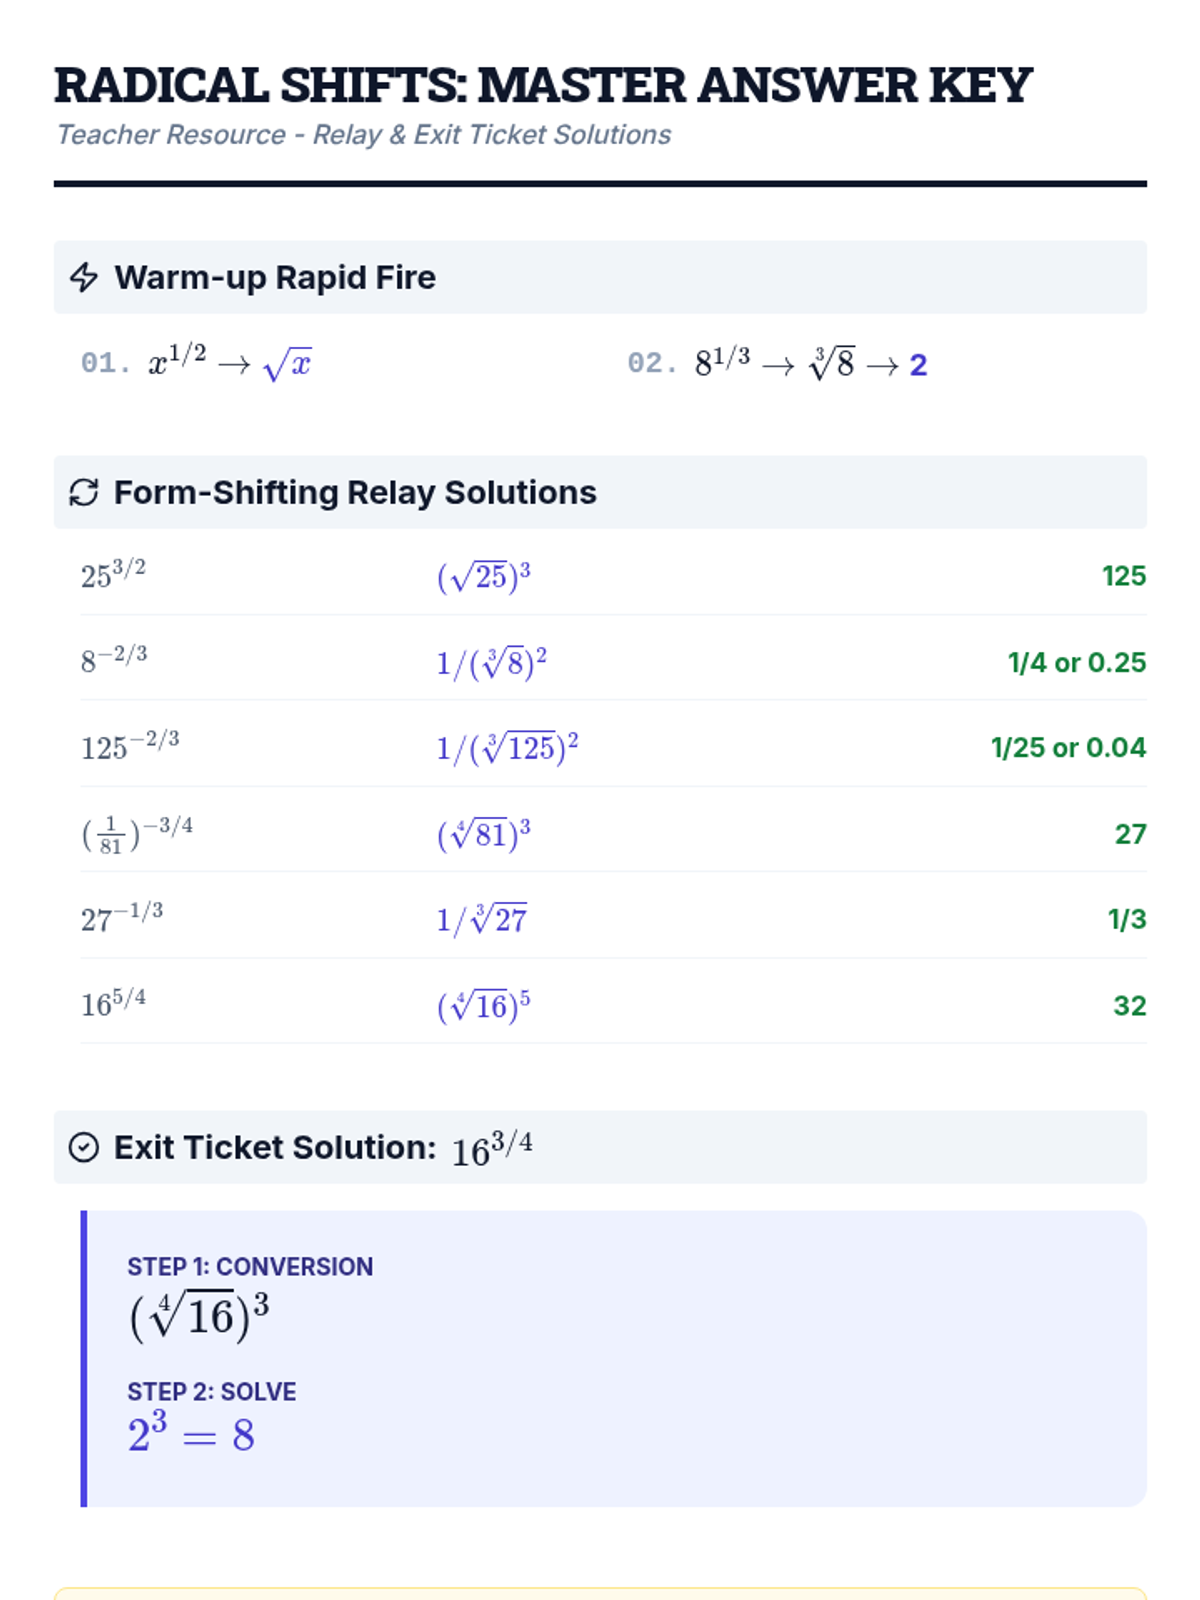1200x1600 pixels.
Task: Click the checkmark circle Exit Ticket icon
Action: tap(84, 1147)
